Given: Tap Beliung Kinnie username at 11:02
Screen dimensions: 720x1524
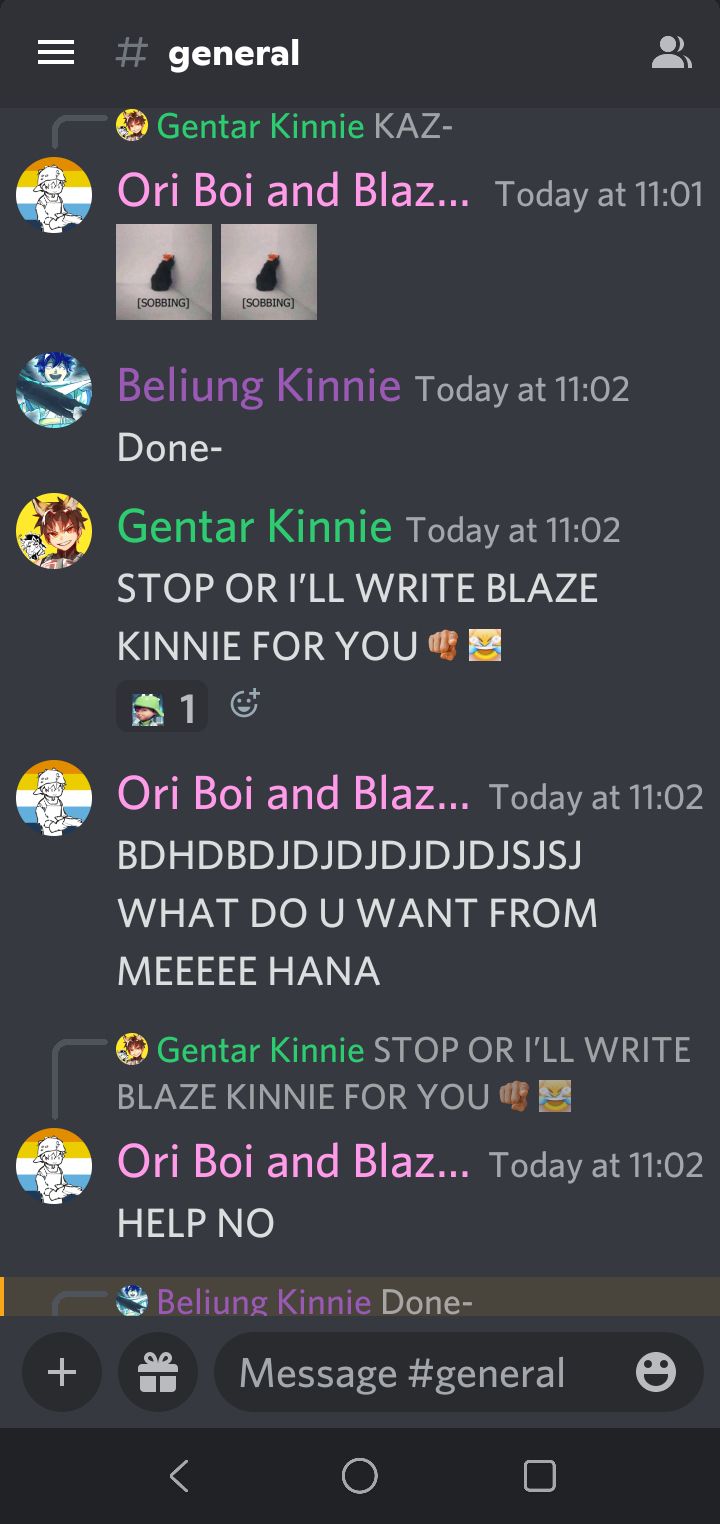Looking at the screenshot, I should 259,385.
